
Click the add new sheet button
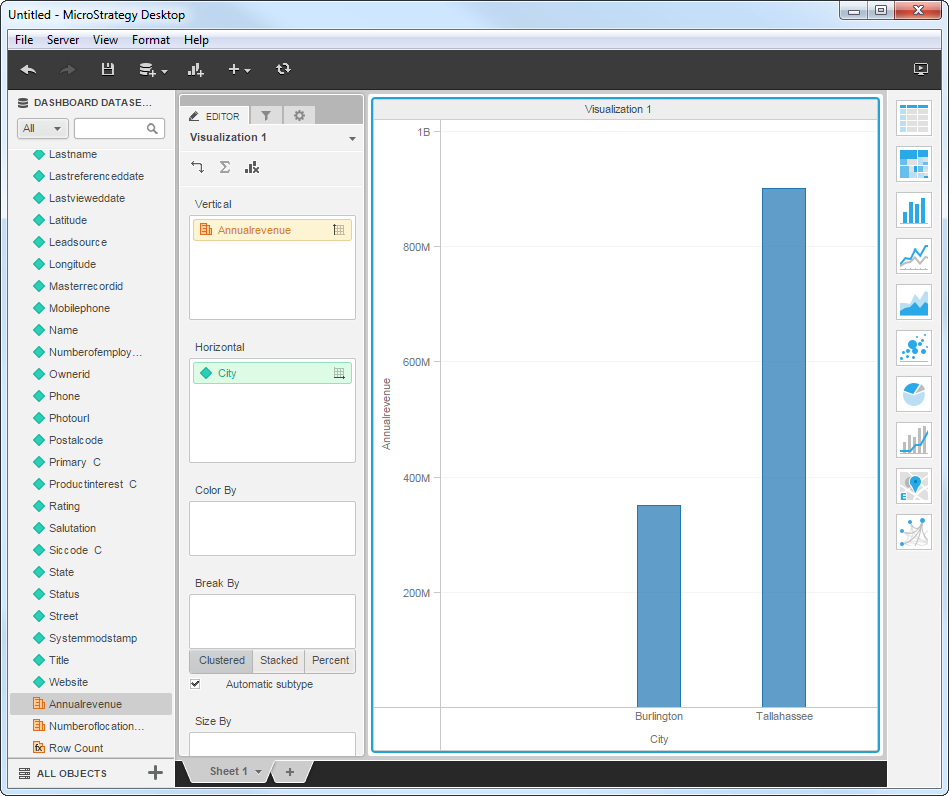[290, 772]
